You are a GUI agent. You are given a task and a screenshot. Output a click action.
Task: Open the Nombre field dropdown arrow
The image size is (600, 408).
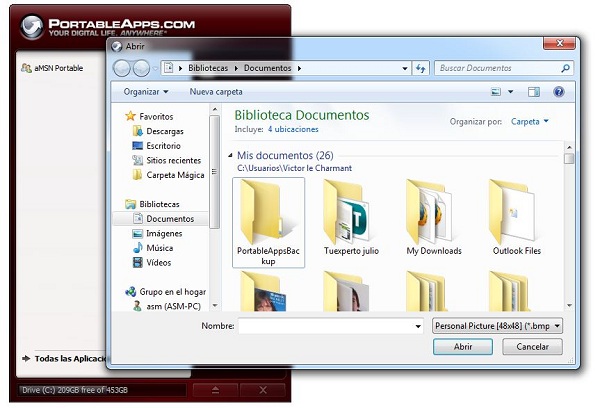(x=418, y=326)
